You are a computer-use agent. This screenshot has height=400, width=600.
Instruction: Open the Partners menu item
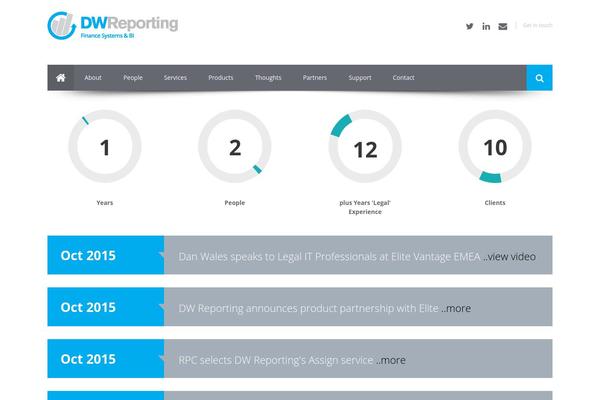click(x=315, y=78)
